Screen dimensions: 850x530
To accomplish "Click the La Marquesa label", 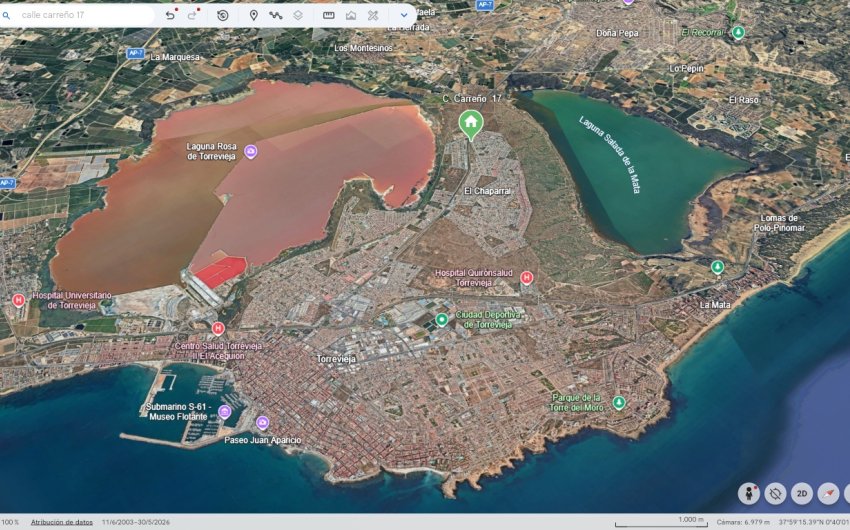I will tap(175, 57).
